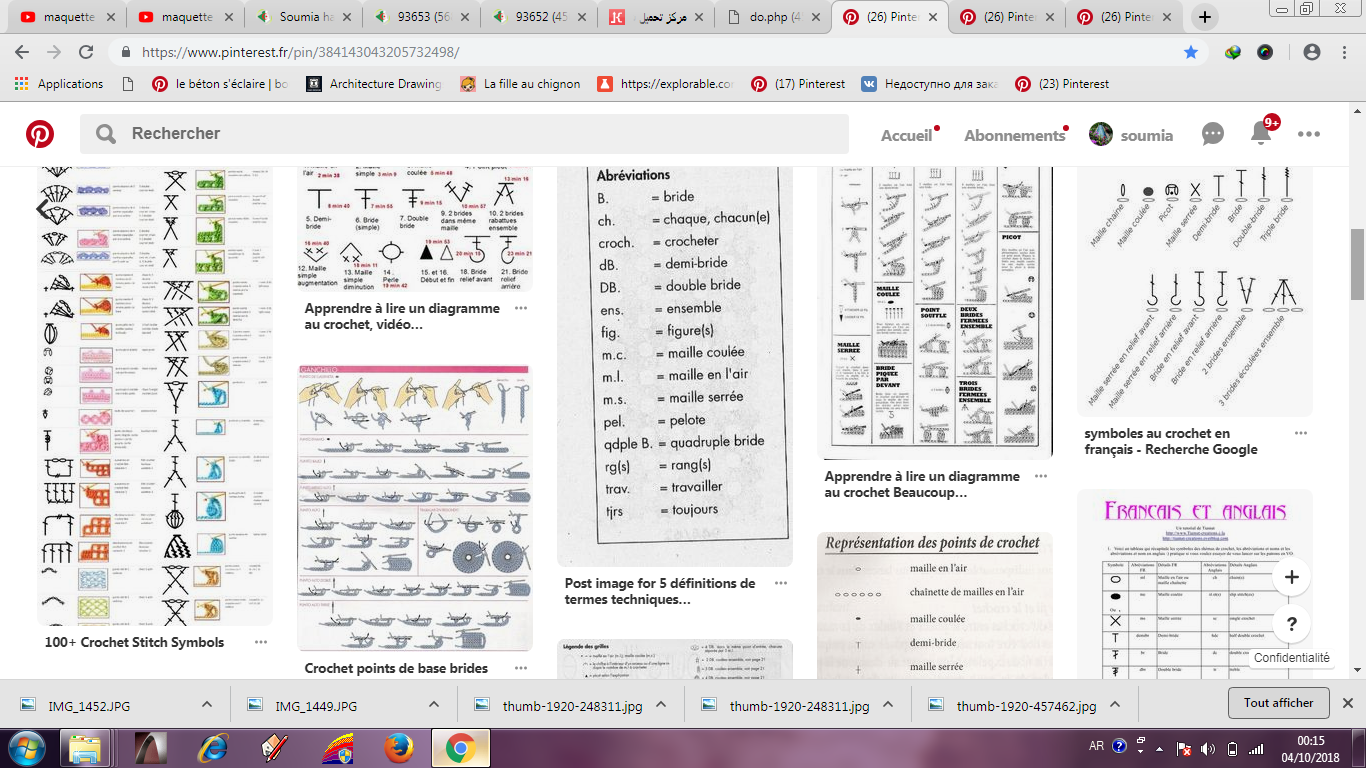Bookmark this page with the star icon
Screen dimensions: 1366x768
1191,52
